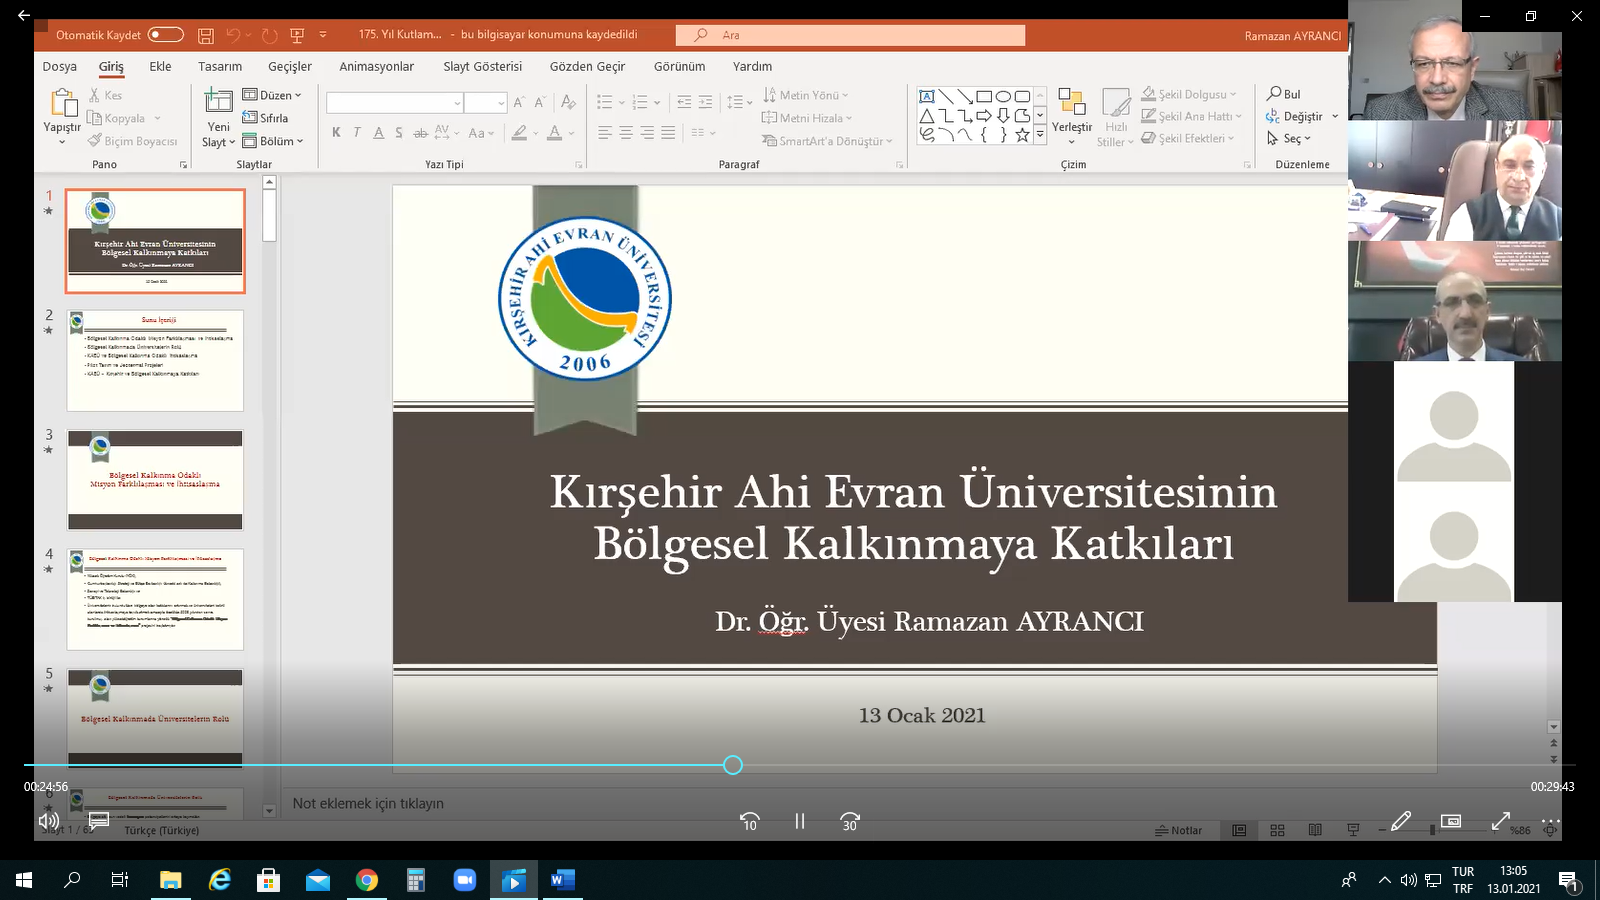
Task: Open Google Chrome from the taskbar
Action: pos(367,880)
